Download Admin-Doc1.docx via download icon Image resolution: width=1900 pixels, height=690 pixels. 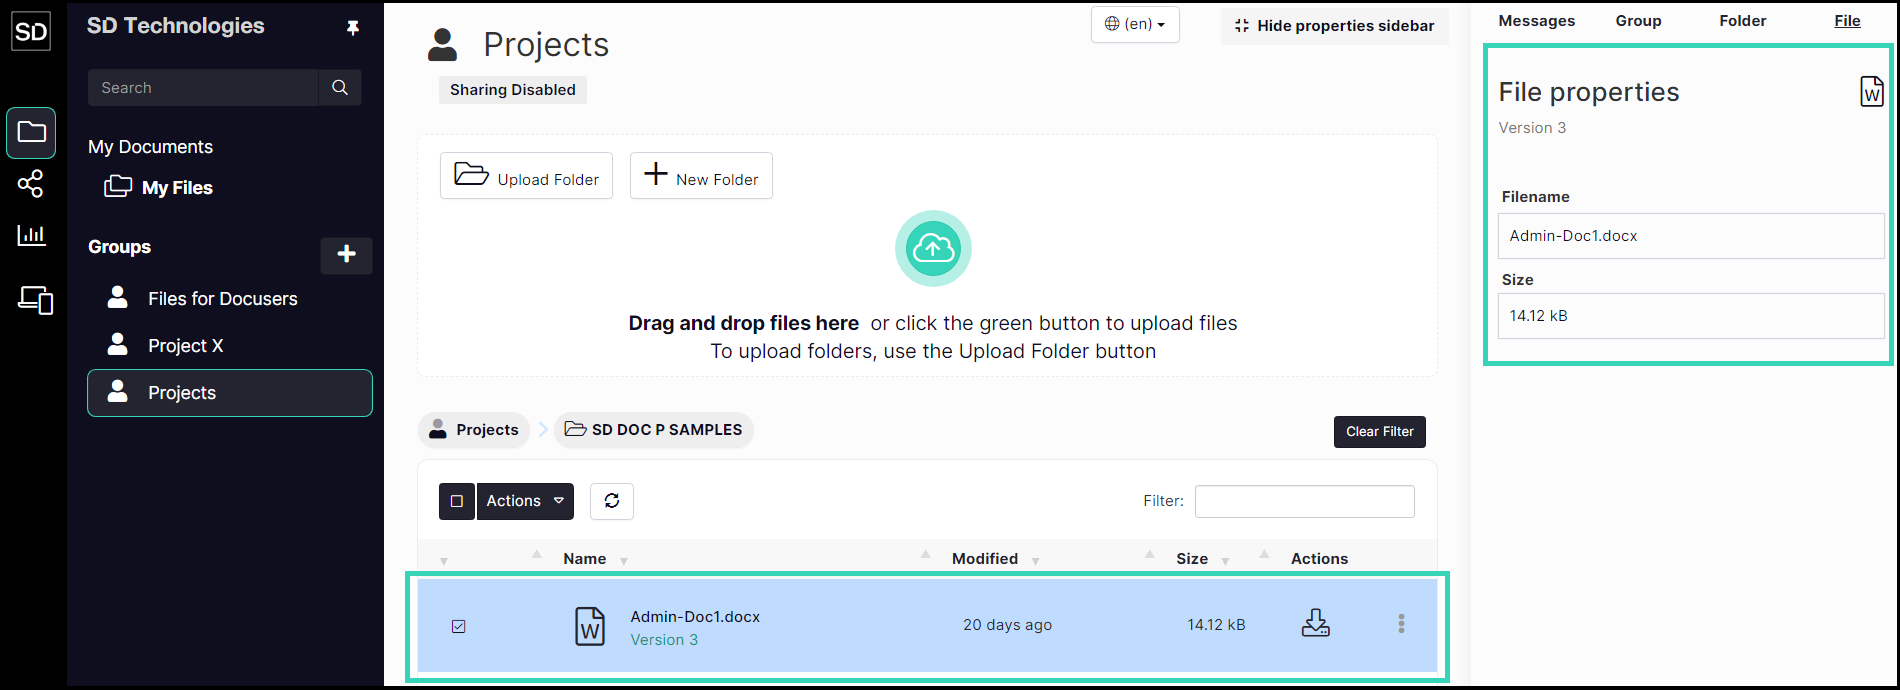click(1315, 623)
